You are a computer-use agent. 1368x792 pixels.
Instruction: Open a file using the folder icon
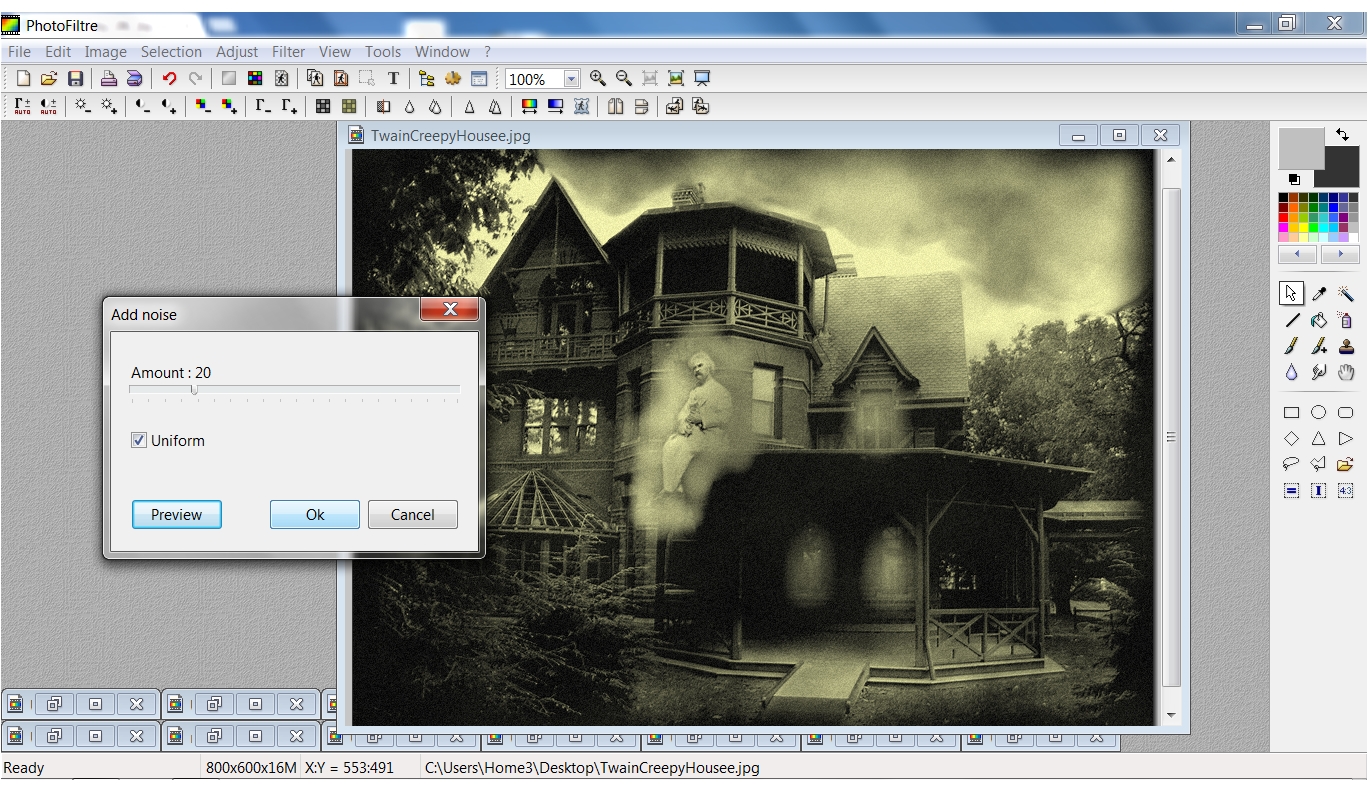(48, 79)
